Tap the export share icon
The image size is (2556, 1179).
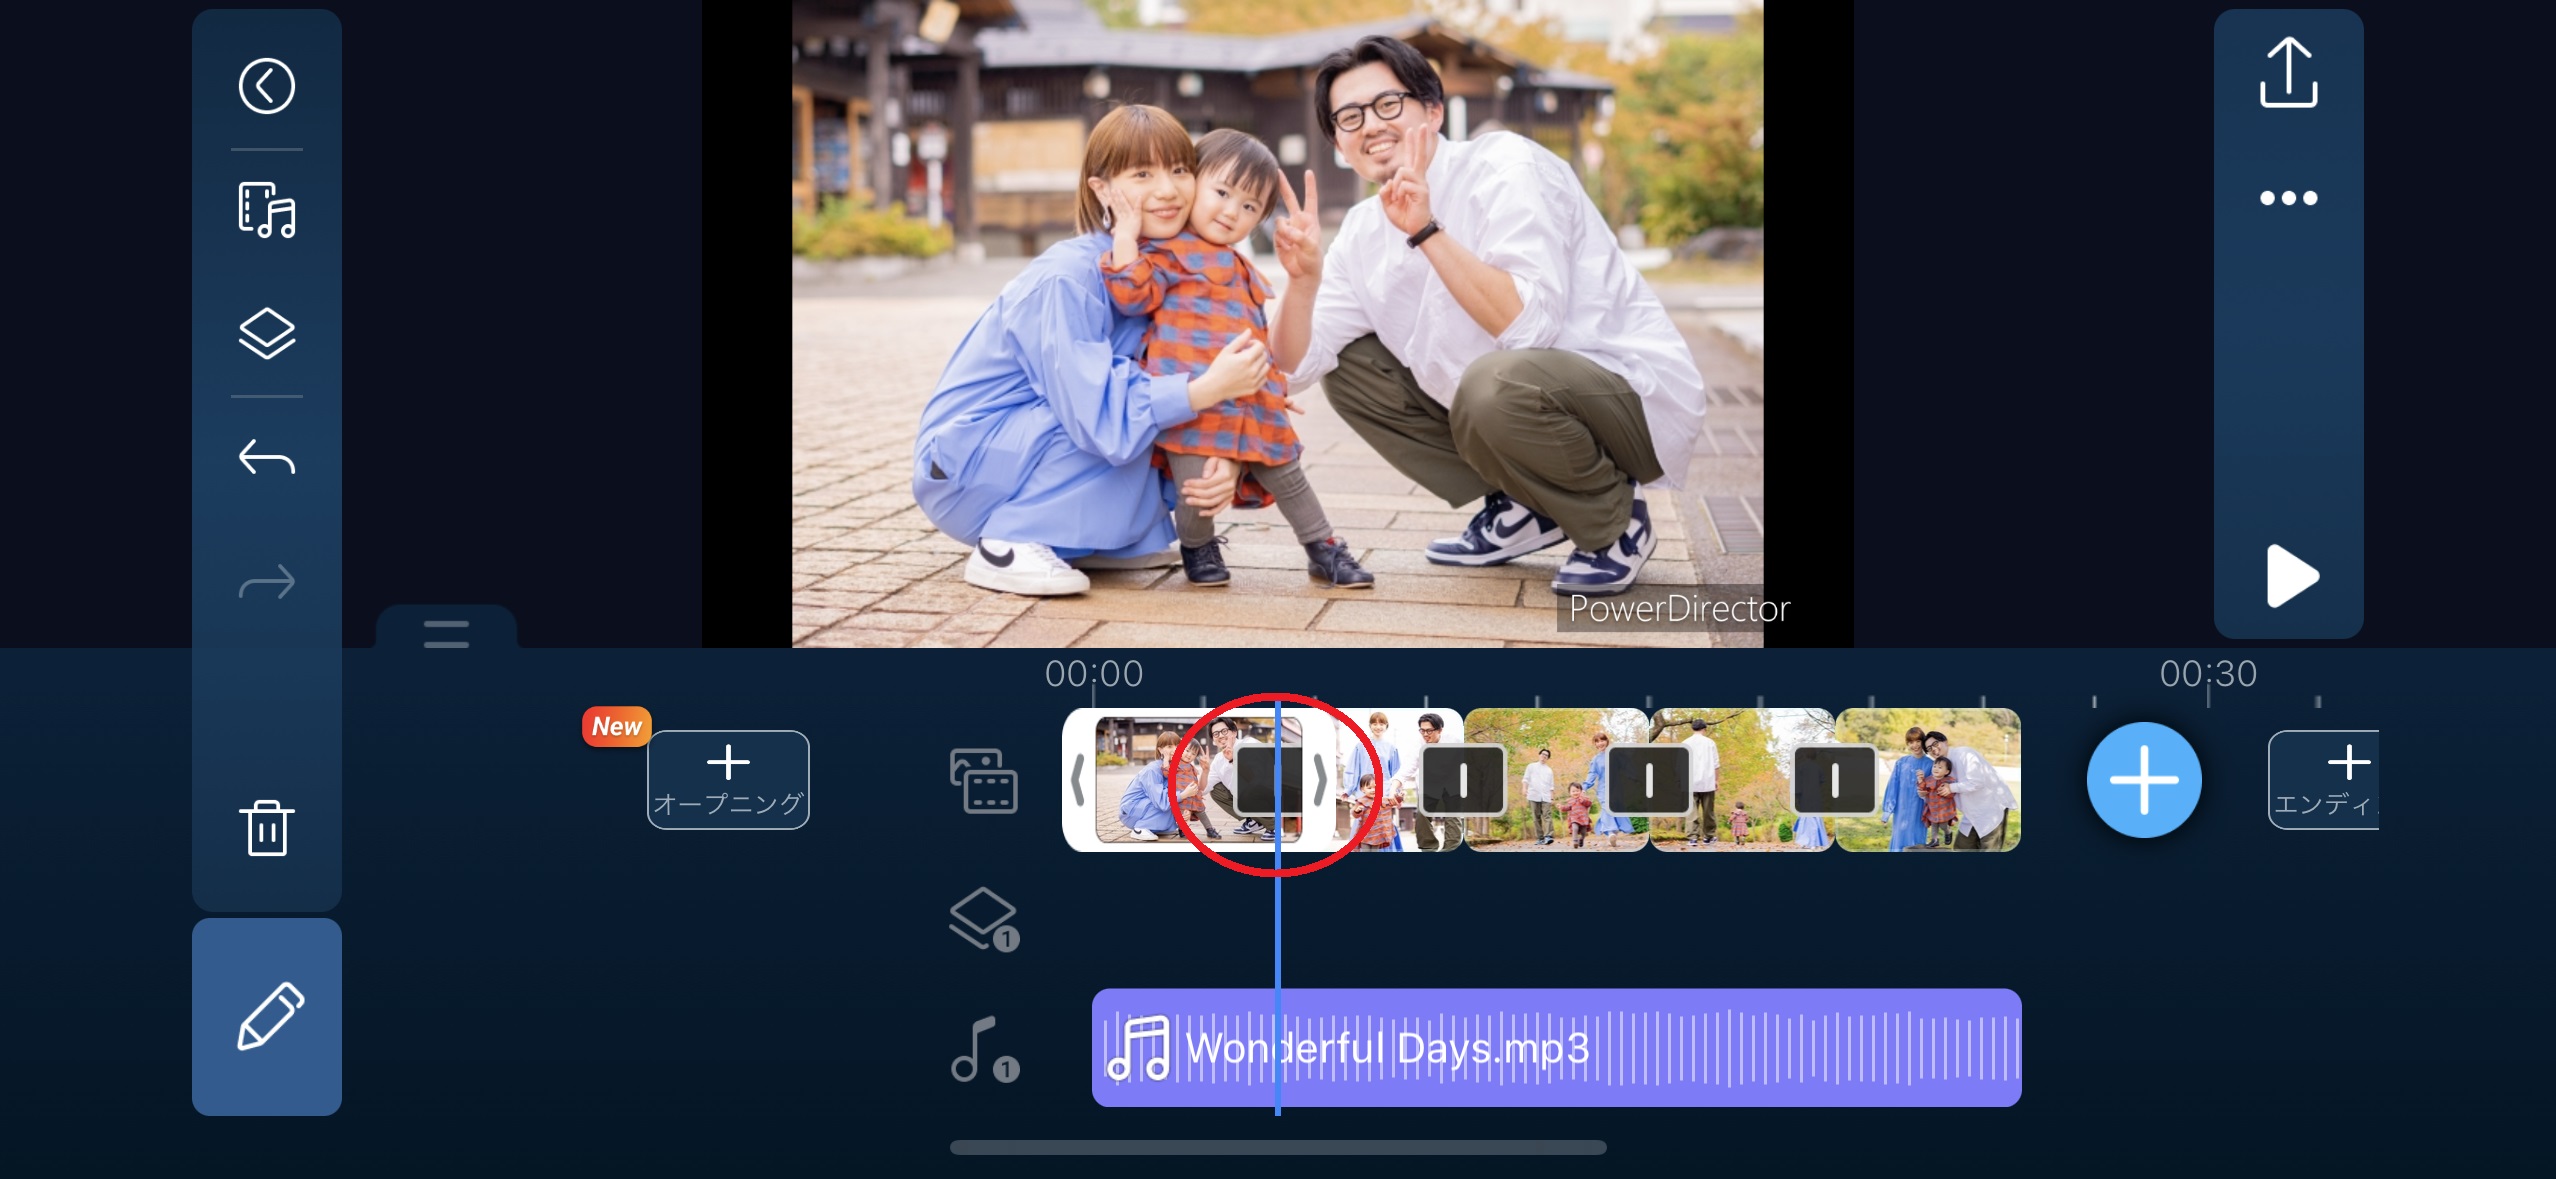(x=2288, y=73)
